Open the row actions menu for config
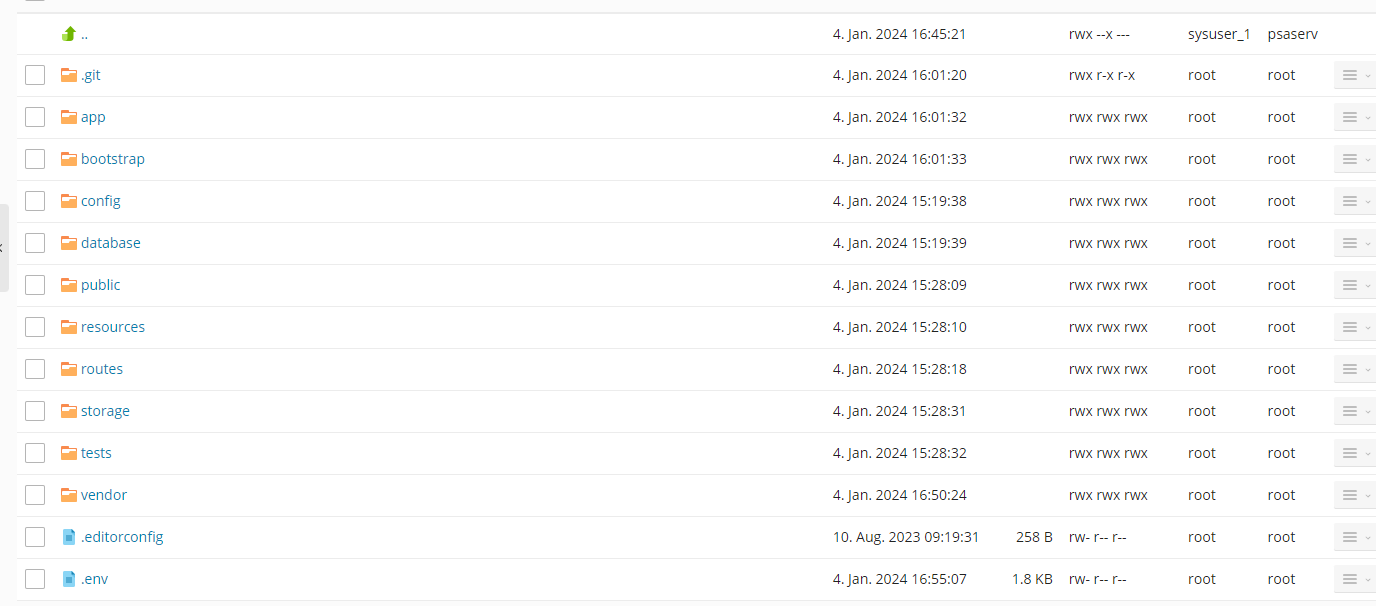This screenshot has width=1376, height=606. 1354,201
